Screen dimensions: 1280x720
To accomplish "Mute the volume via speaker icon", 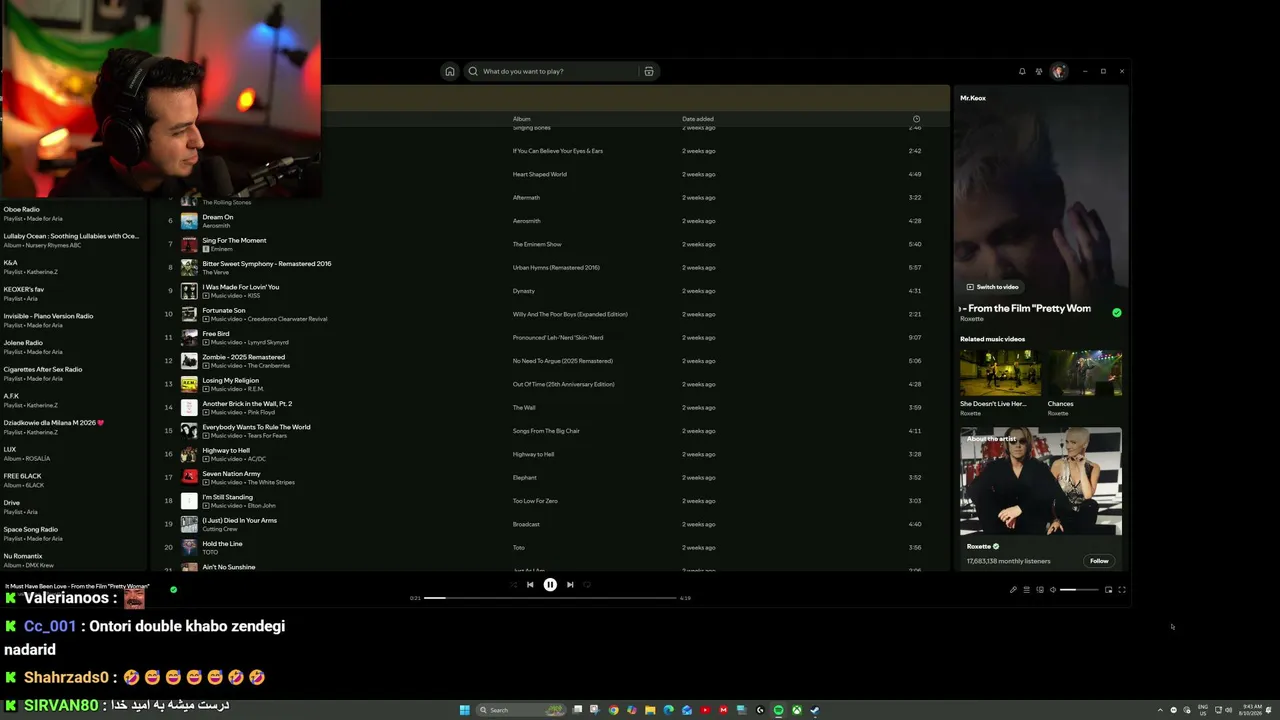I will click(1053, 590).
